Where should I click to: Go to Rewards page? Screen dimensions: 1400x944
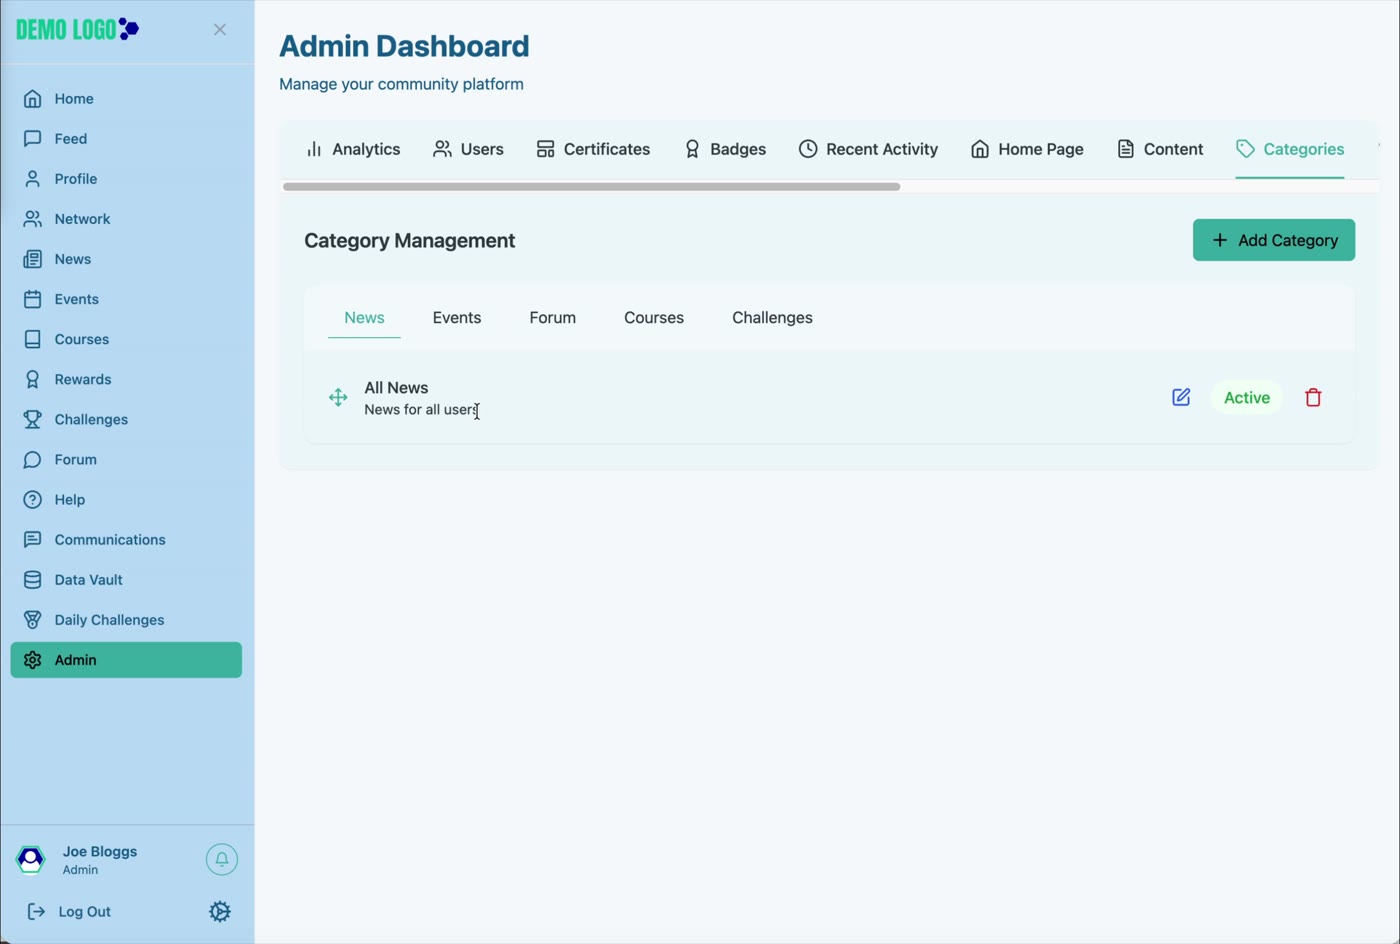click(x=126, y=379)
